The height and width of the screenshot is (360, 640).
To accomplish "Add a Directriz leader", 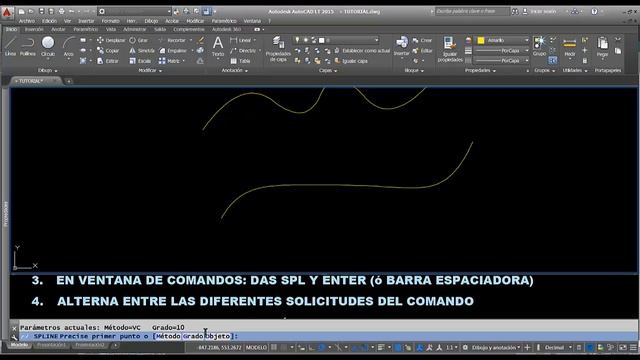I will 243,51.
